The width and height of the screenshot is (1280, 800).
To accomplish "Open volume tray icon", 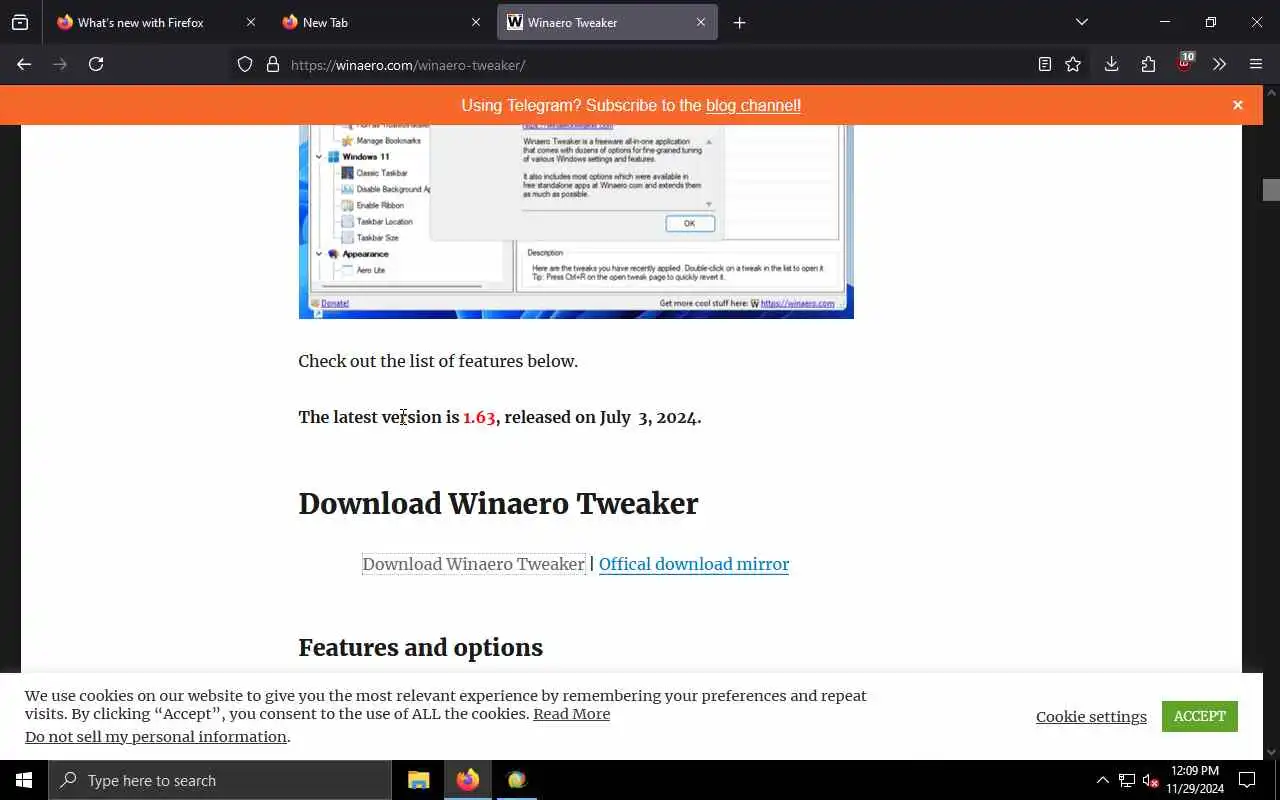I will (x=1150, y=780).
